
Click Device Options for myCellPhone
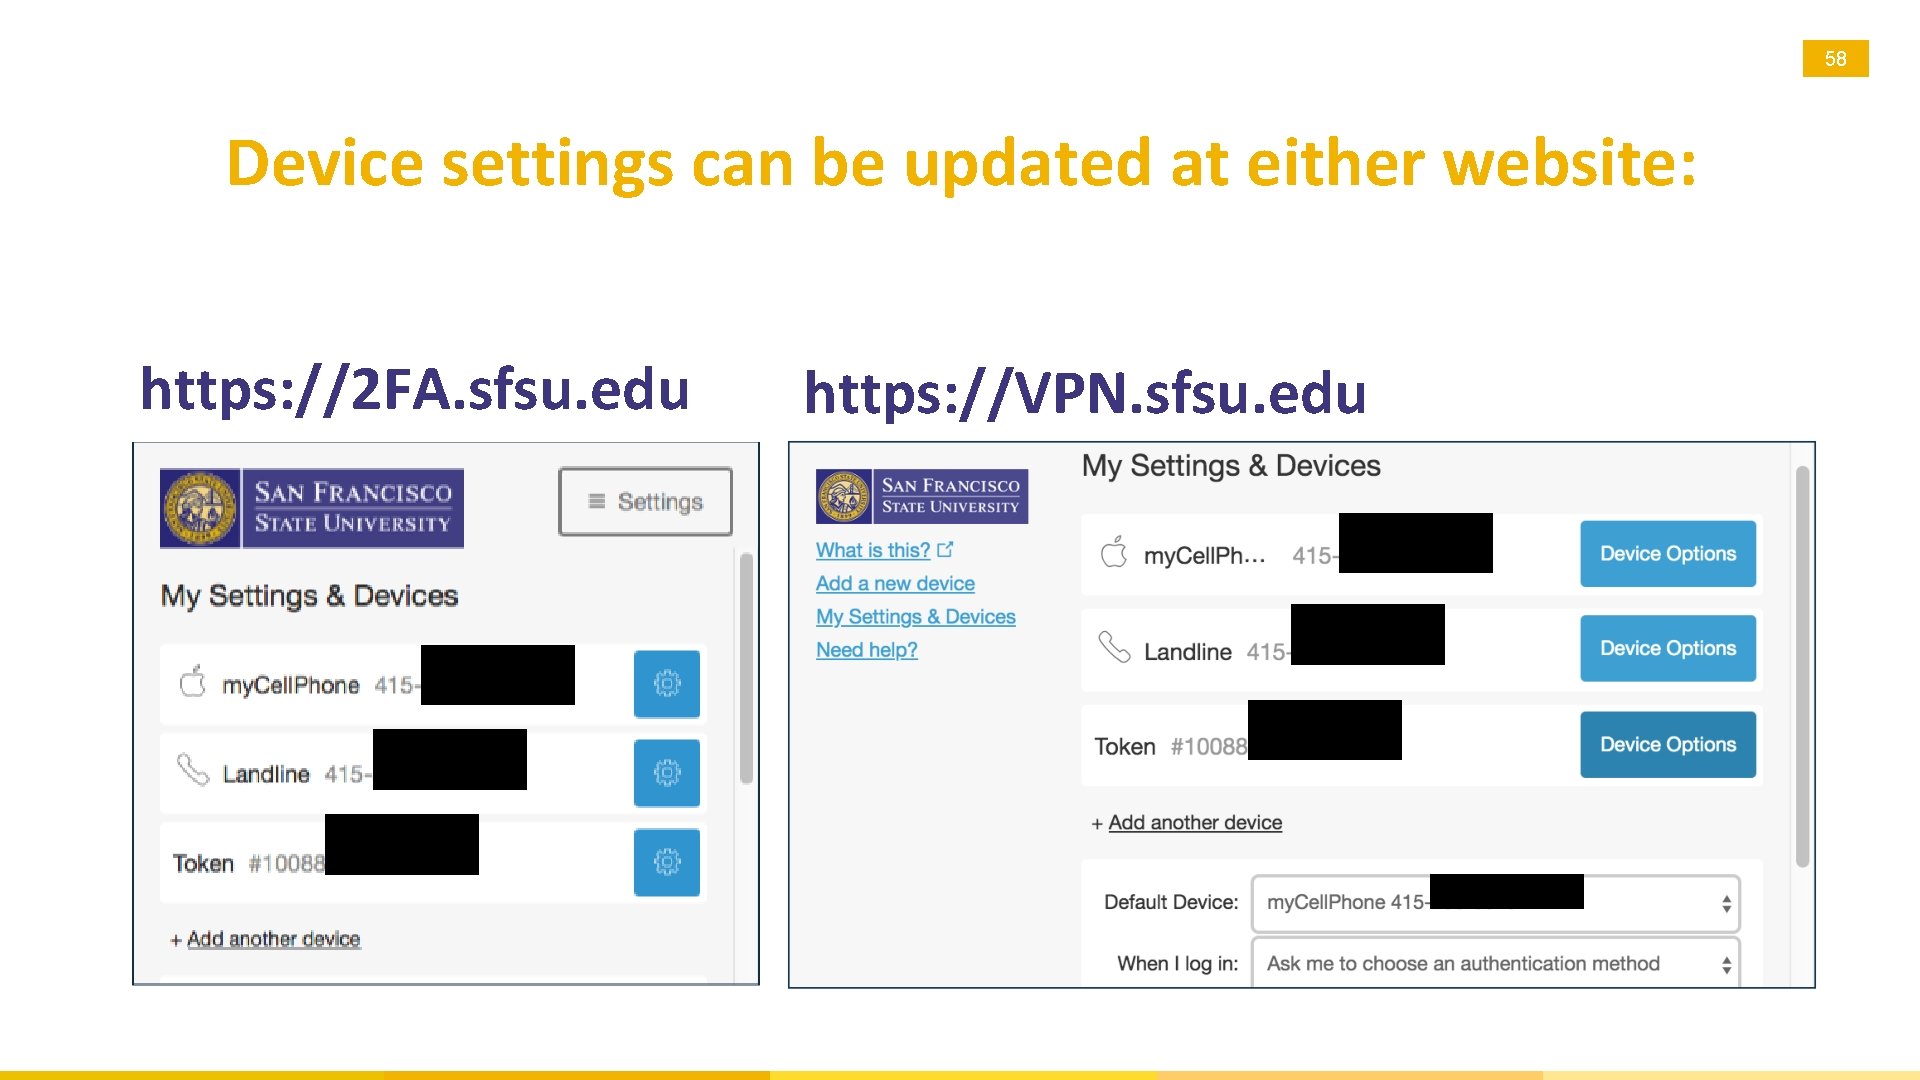tap(1667, 554)
